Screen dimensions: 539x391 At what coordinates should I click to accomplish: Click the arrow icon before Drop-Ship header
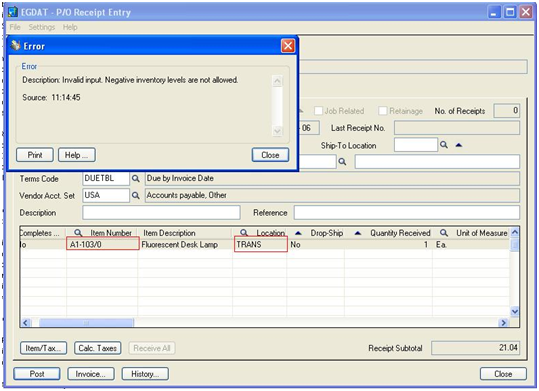(298, 233)
